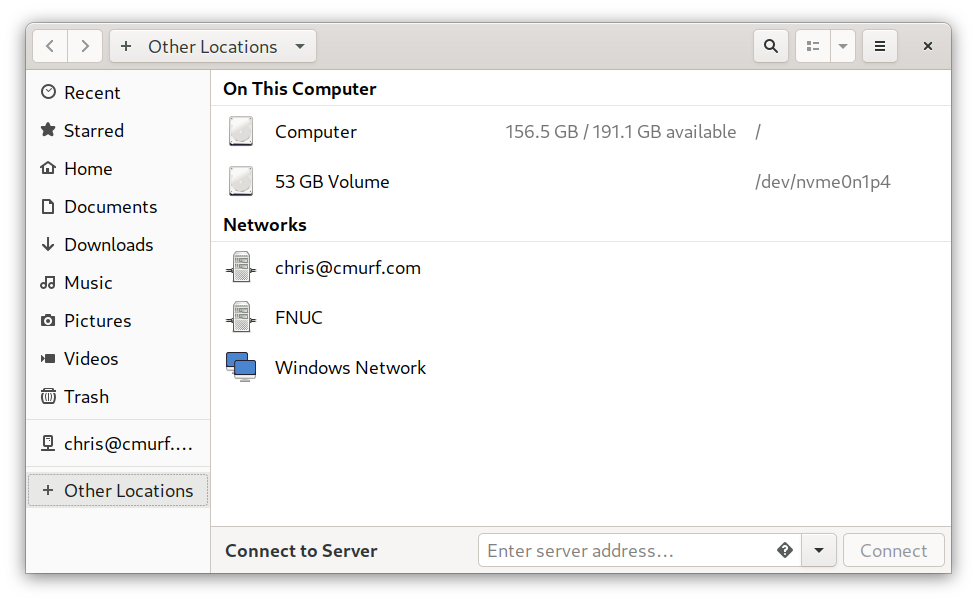977x602 pixels.
Task: Go back with left arrow button
Action: (50, 46)
